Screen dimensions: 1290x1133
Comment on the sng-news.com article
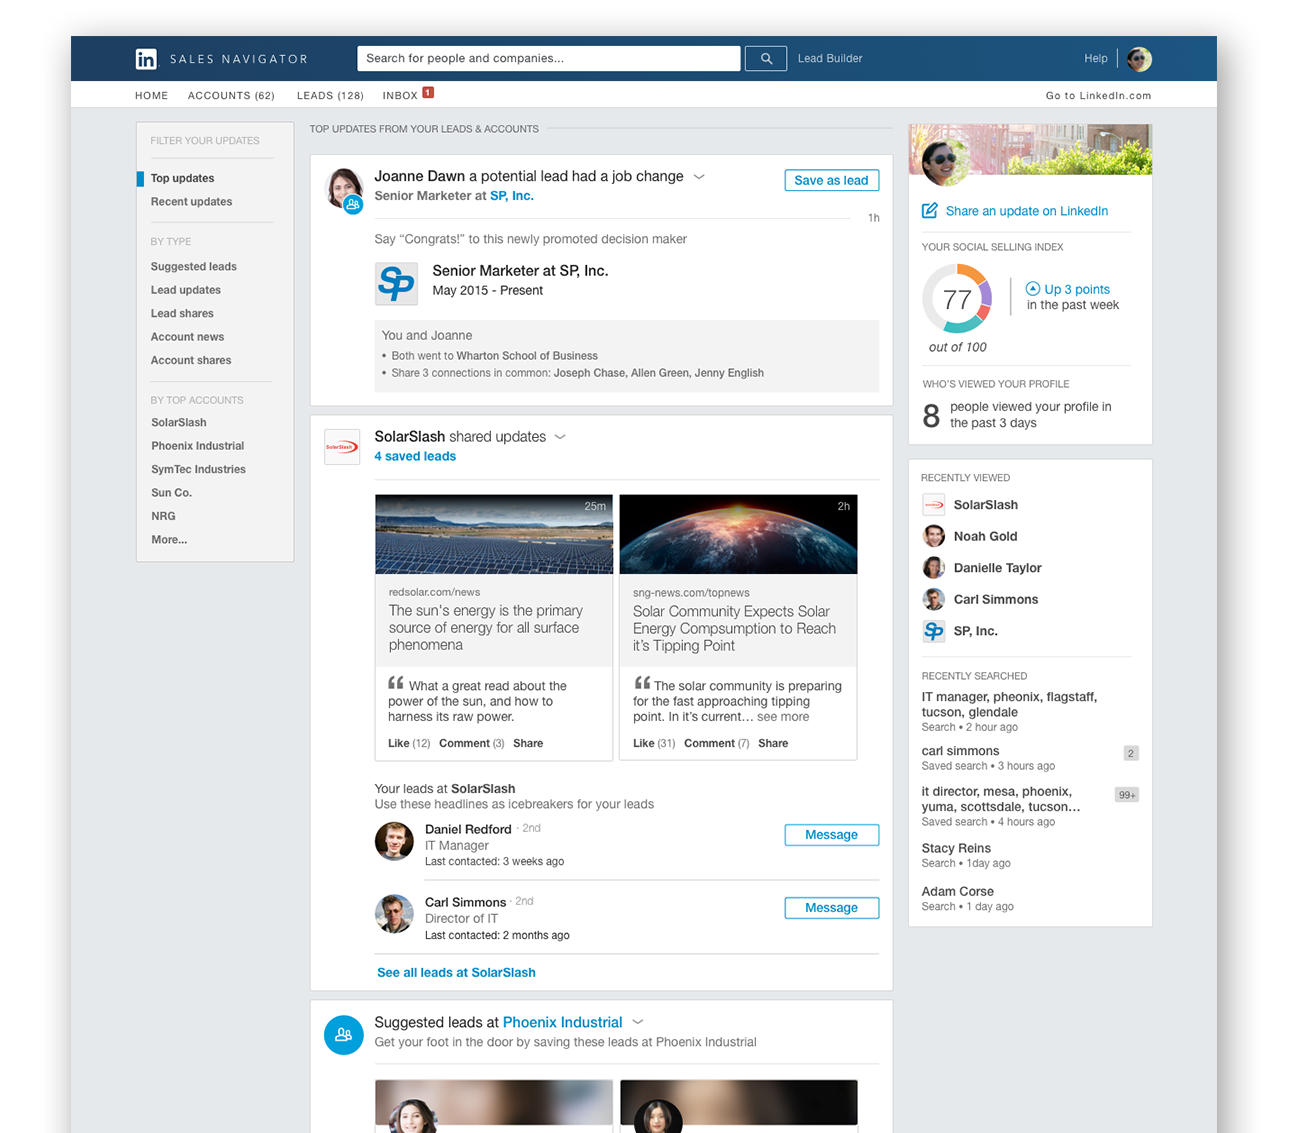click(x=709, y=744)
